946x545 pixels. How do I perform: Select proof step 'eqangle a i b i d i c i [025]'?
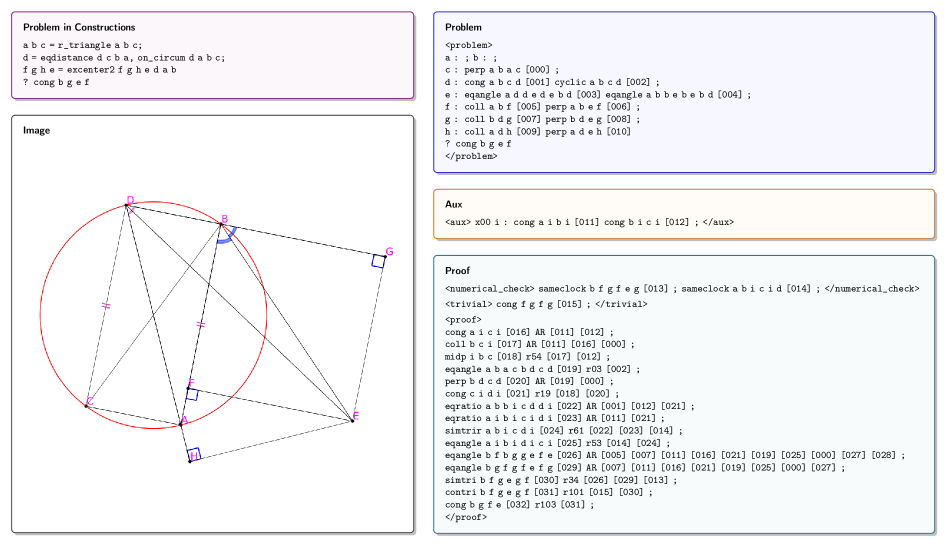(557, 444)
